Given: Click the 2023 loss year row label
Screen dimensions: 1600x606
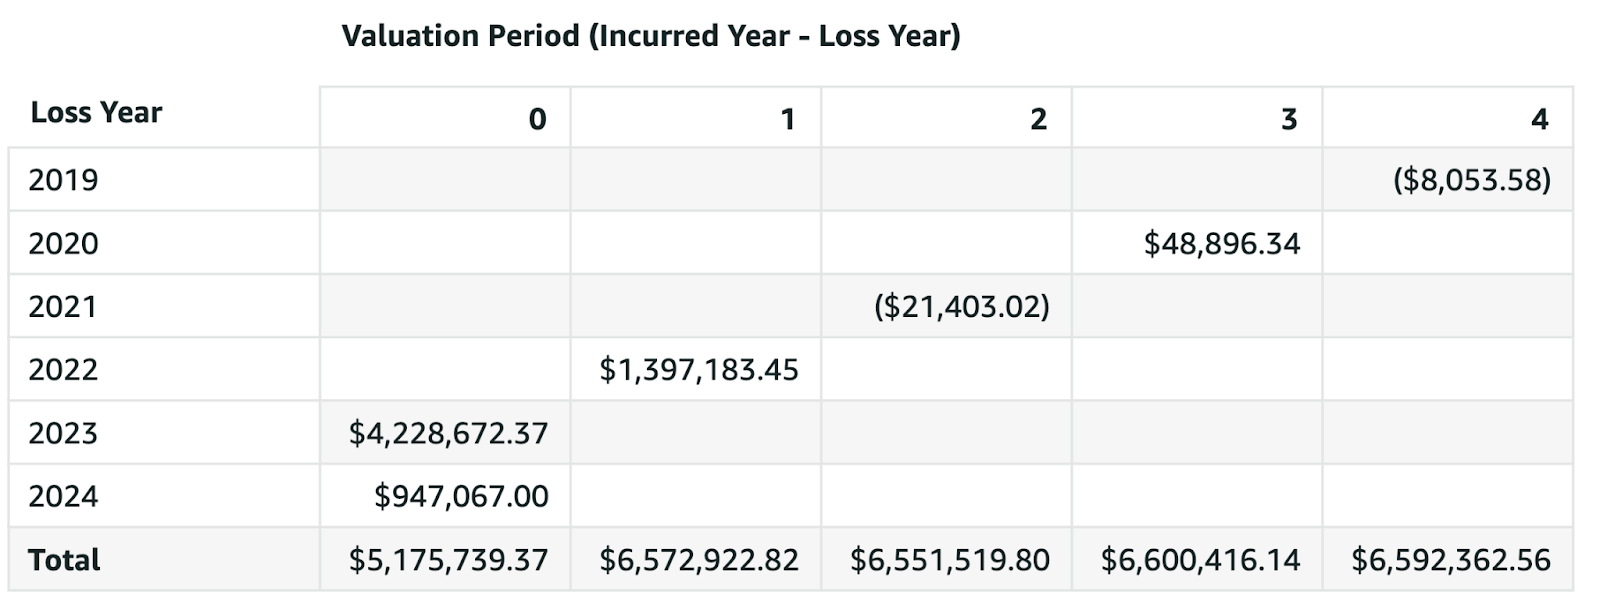Looking at the screenshot, I should (x=63, y=433).
